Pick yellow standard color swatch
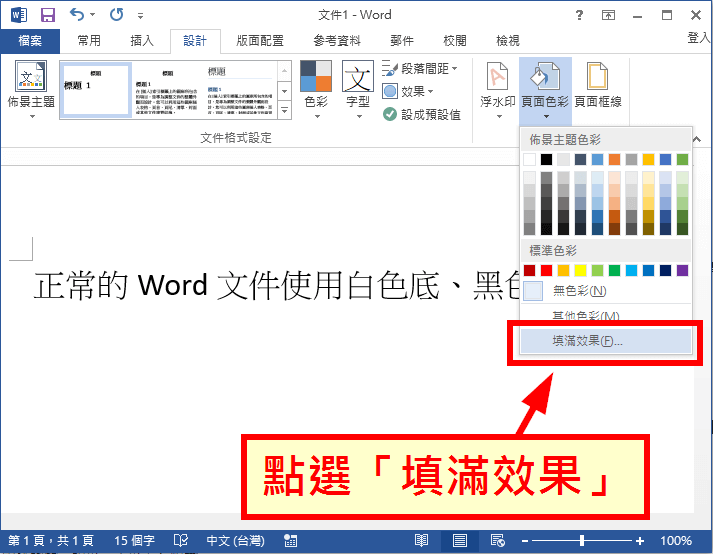Screen dimensions: 713x554 pyautogui.click(x=580, y=270)
